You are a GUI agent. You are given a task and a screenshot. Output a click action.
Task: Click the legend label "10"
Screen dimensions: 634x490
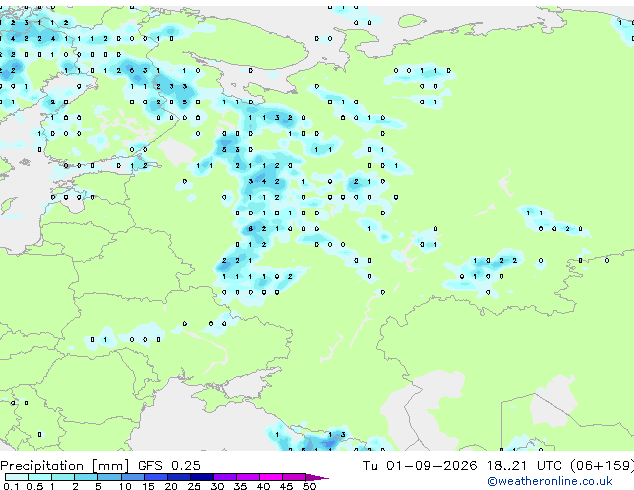[125, 486]
